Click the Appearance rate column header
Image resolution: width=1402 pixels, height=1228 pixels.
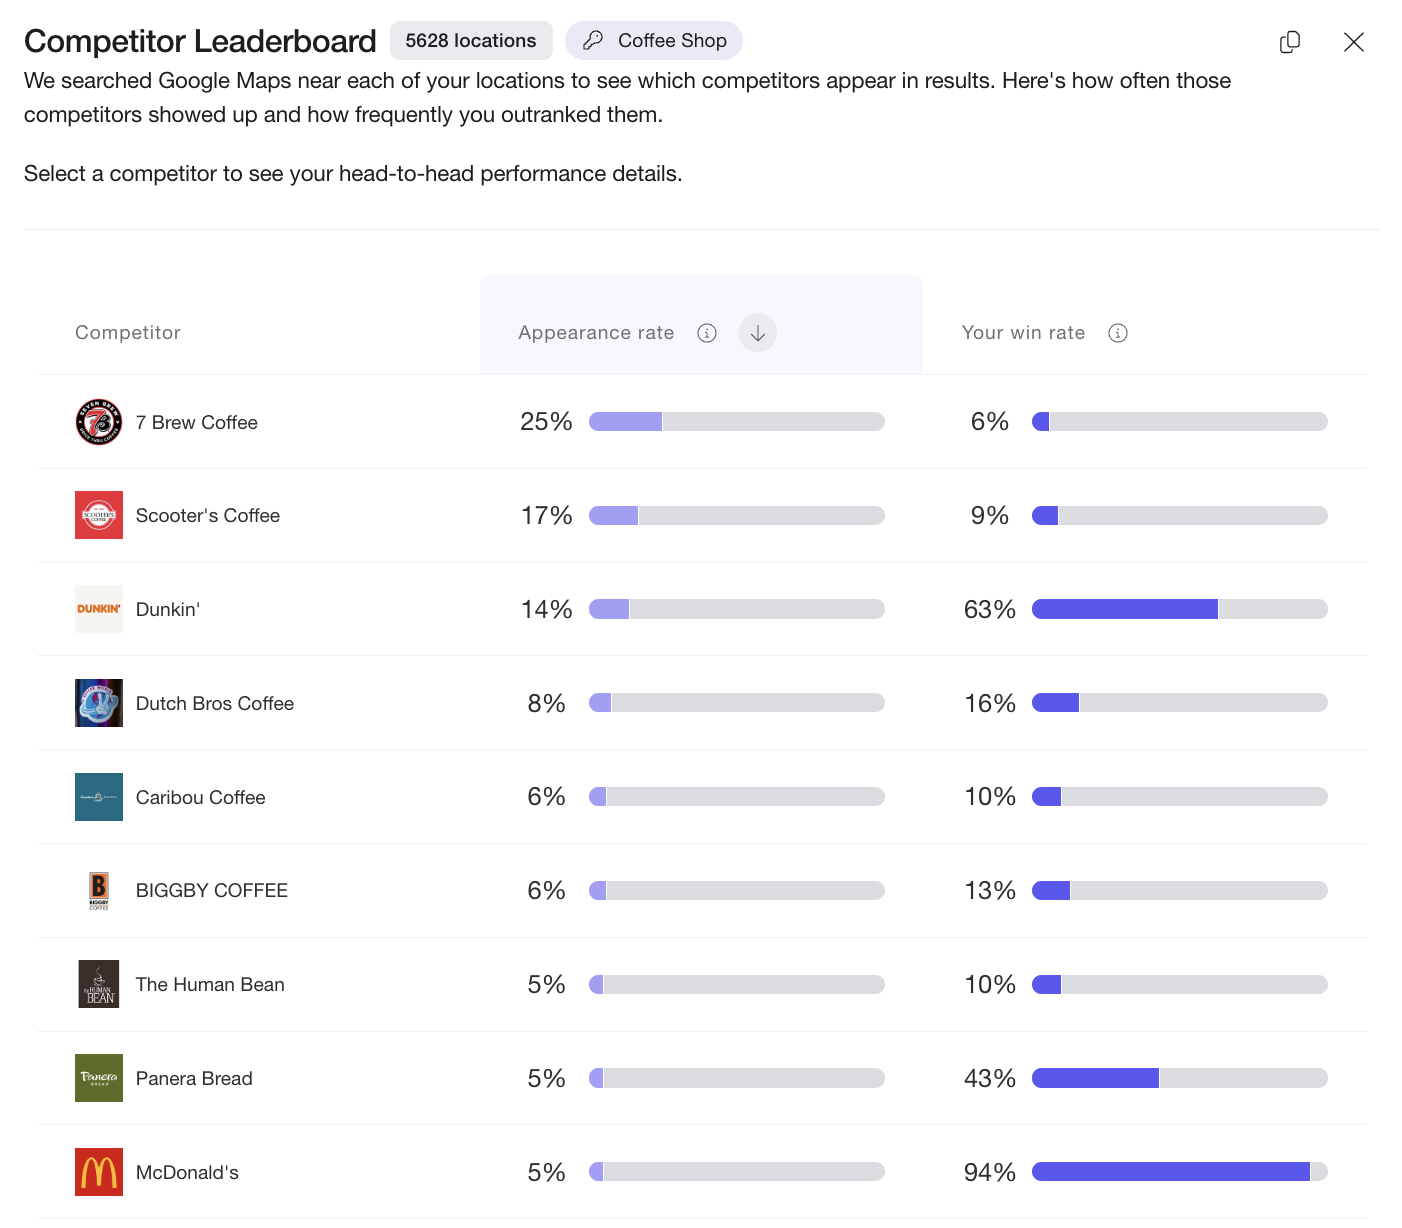click(x=596, y=333)
